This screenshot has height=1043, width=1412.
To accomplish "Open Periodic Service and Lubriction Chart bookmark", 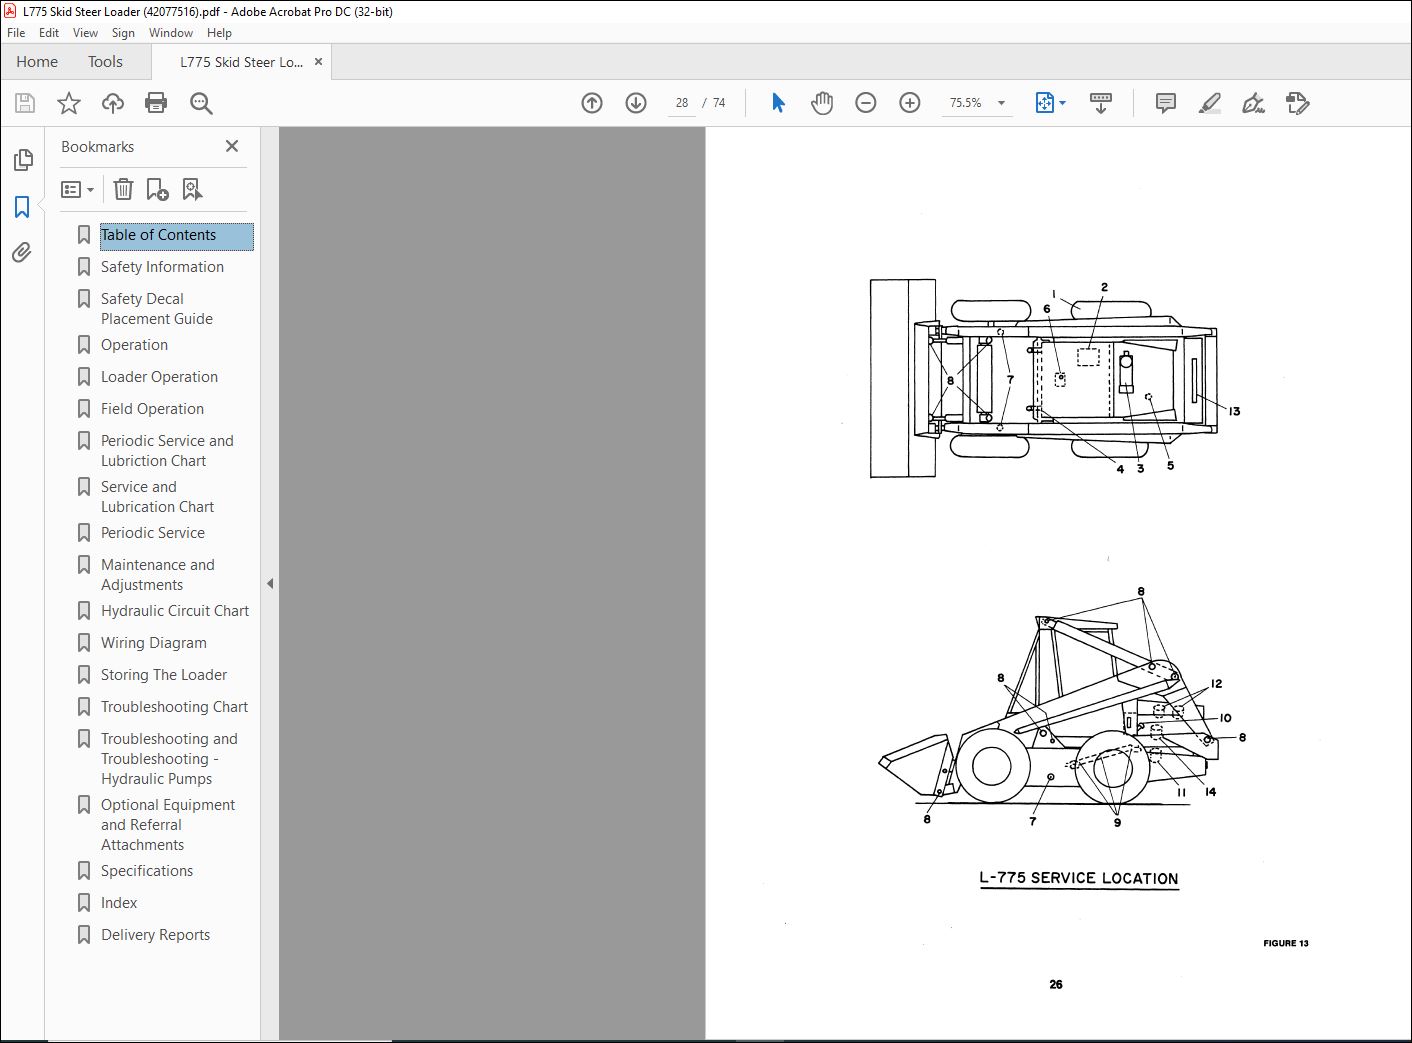I will 167,451.
